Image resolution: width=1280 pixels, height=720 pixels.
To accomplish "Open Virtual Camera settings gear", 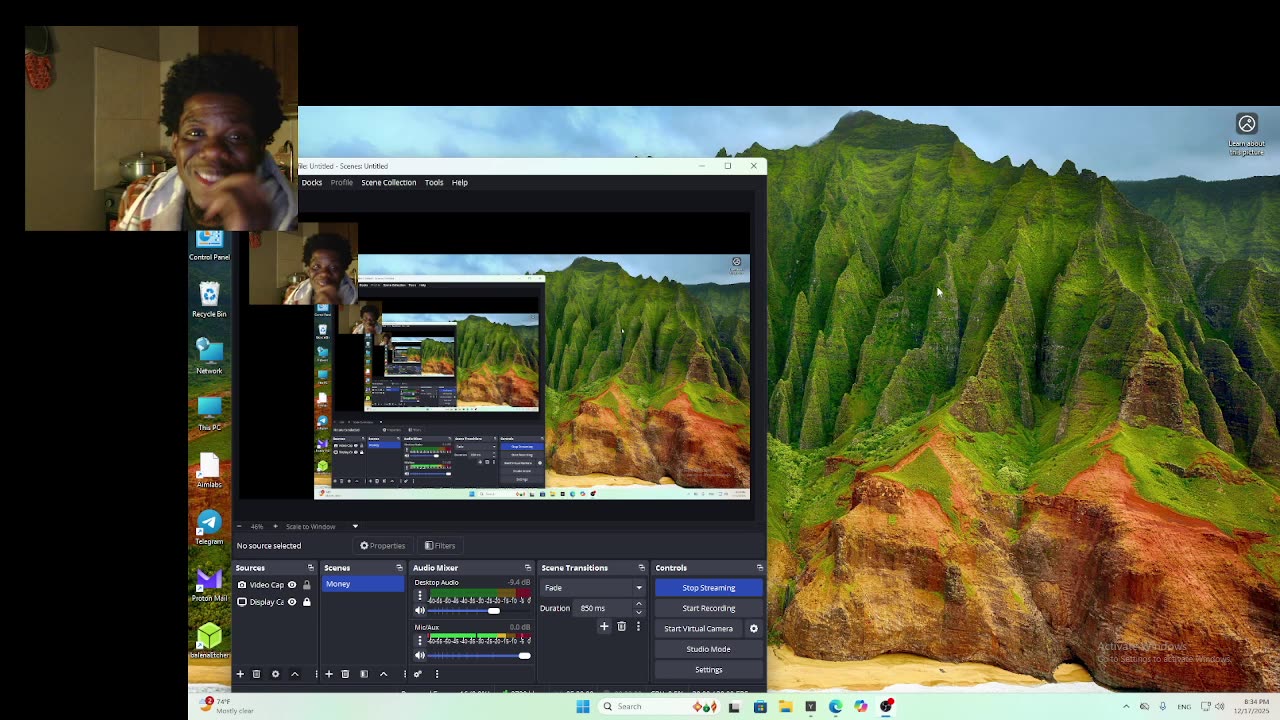I will 754,629.
